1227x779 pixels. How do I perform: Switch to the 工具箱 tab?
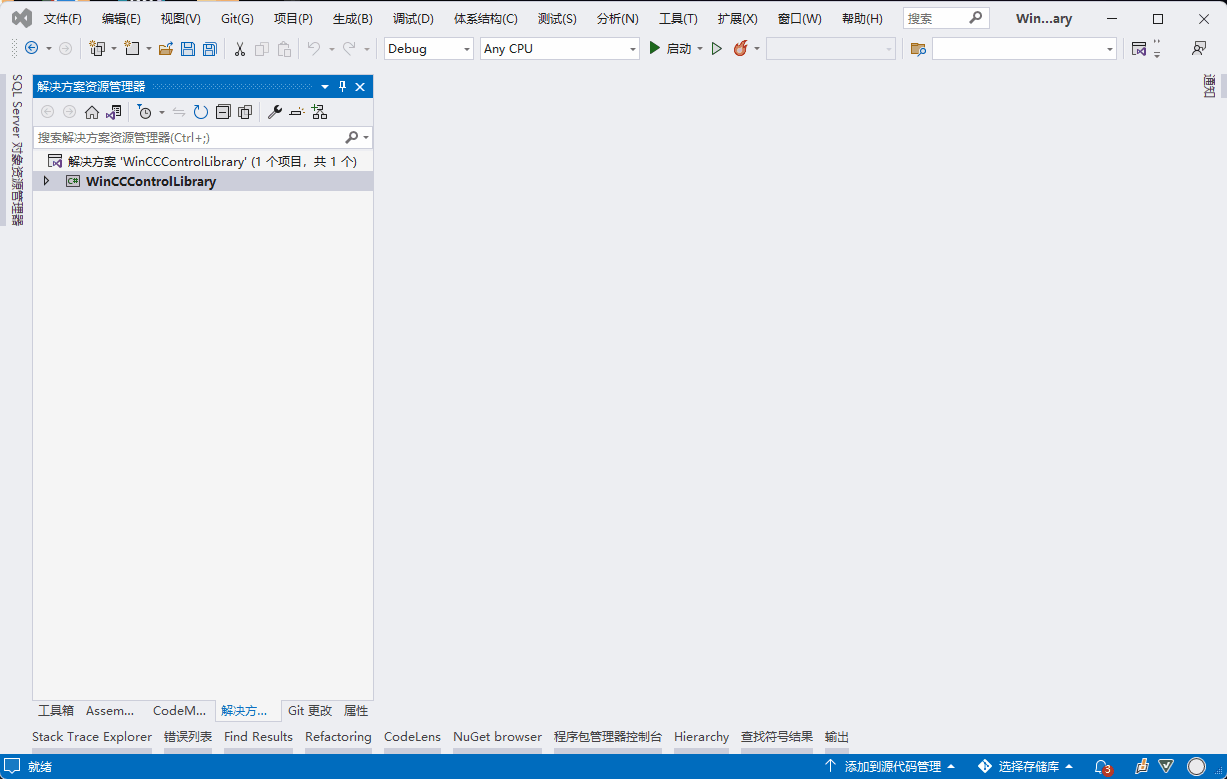56,711
